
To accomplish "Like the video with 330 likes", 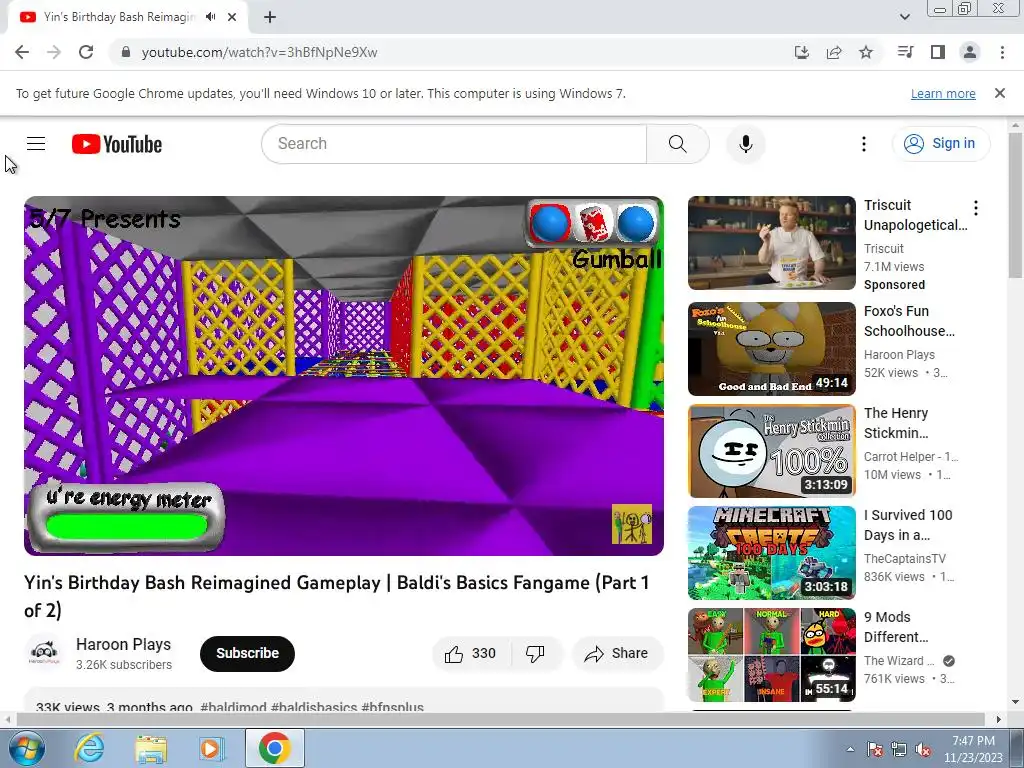I will point(470,653).
